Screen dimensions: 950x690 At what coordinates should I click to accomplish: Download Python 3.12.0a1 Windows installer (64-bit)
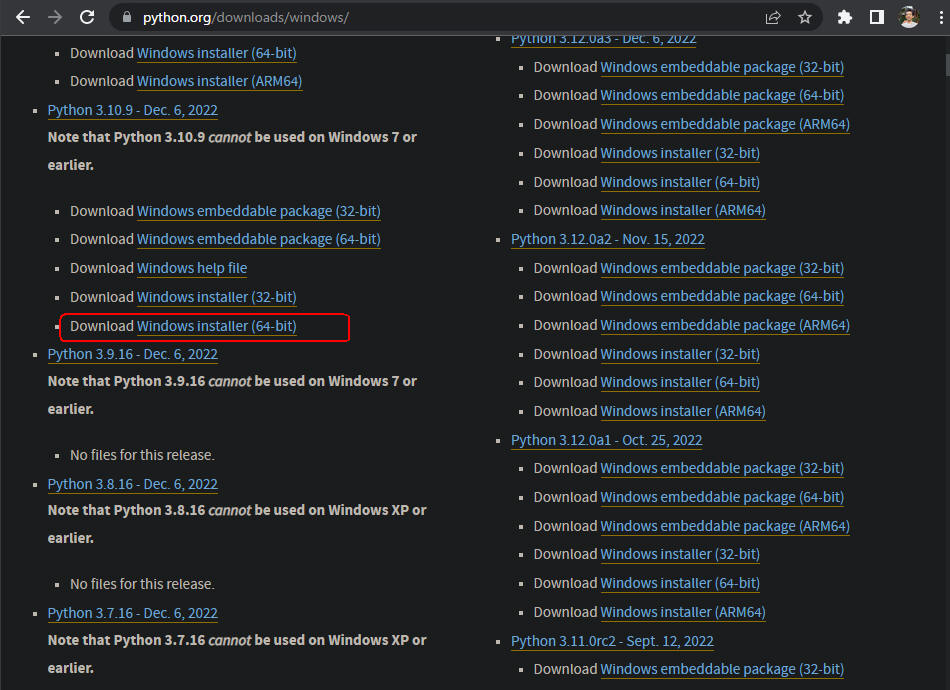[x=680, y=583]
